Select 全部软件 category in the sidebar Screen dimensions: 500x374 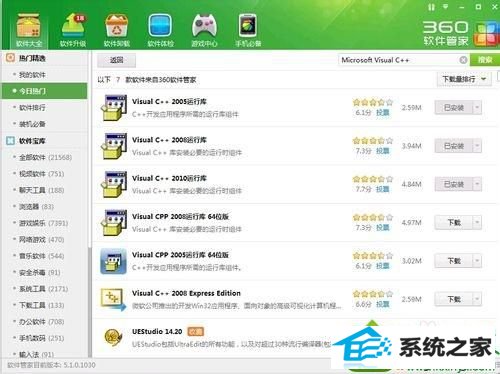pyautogui.click(x=45, y=157)
